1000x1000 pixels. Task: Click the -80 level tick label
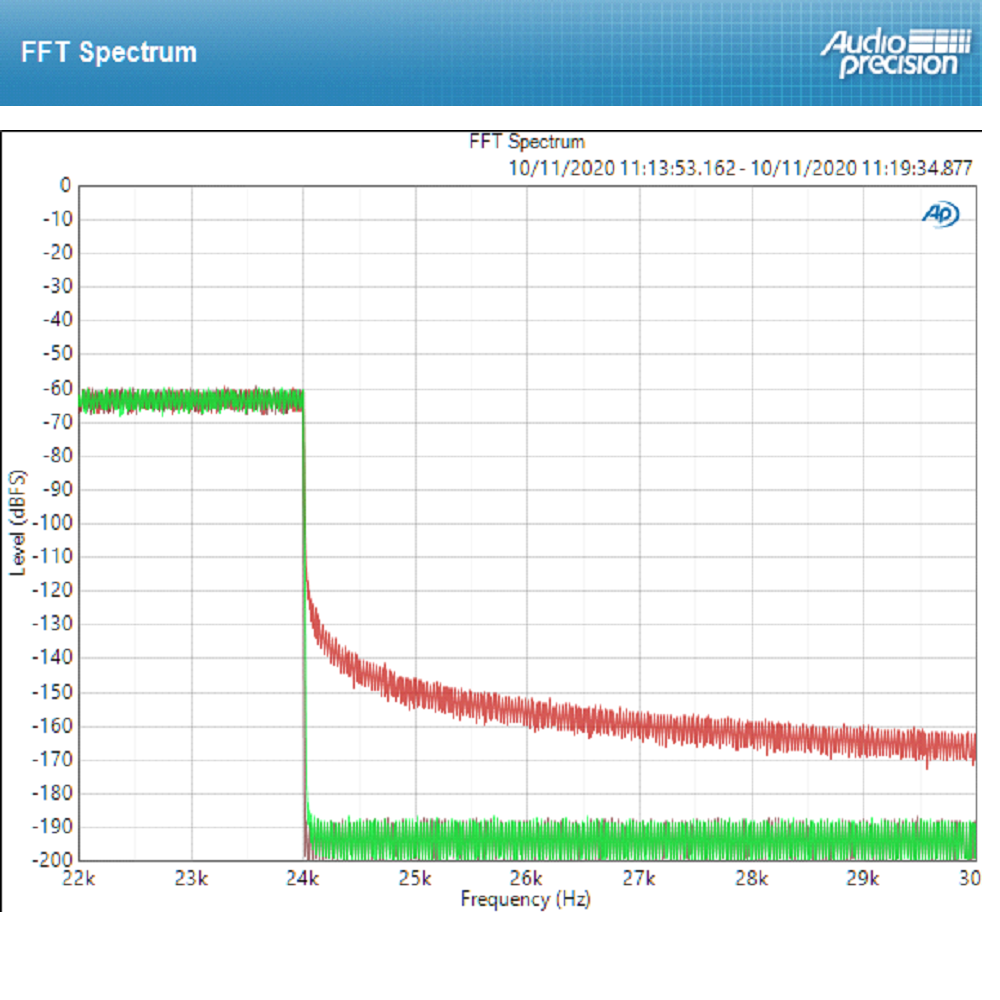(x=57, y=455)
